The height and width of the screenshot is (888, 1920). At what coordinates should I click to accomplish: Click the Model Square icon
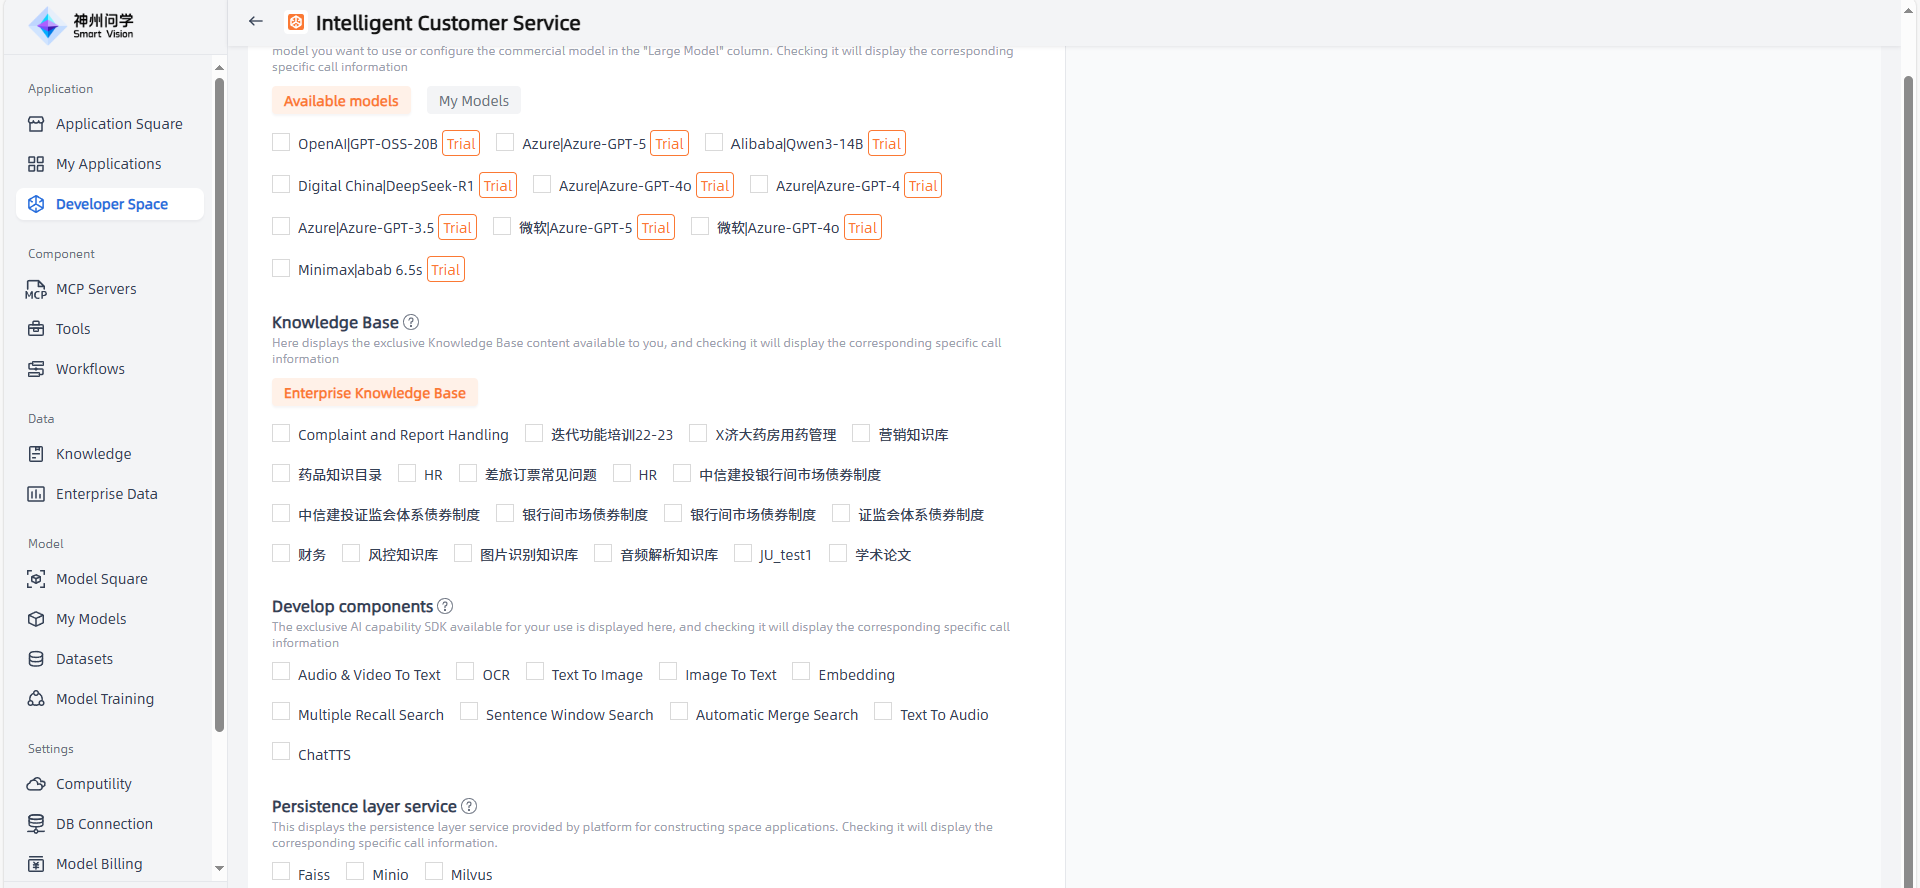pyautogui.click(x=36, y=579)
